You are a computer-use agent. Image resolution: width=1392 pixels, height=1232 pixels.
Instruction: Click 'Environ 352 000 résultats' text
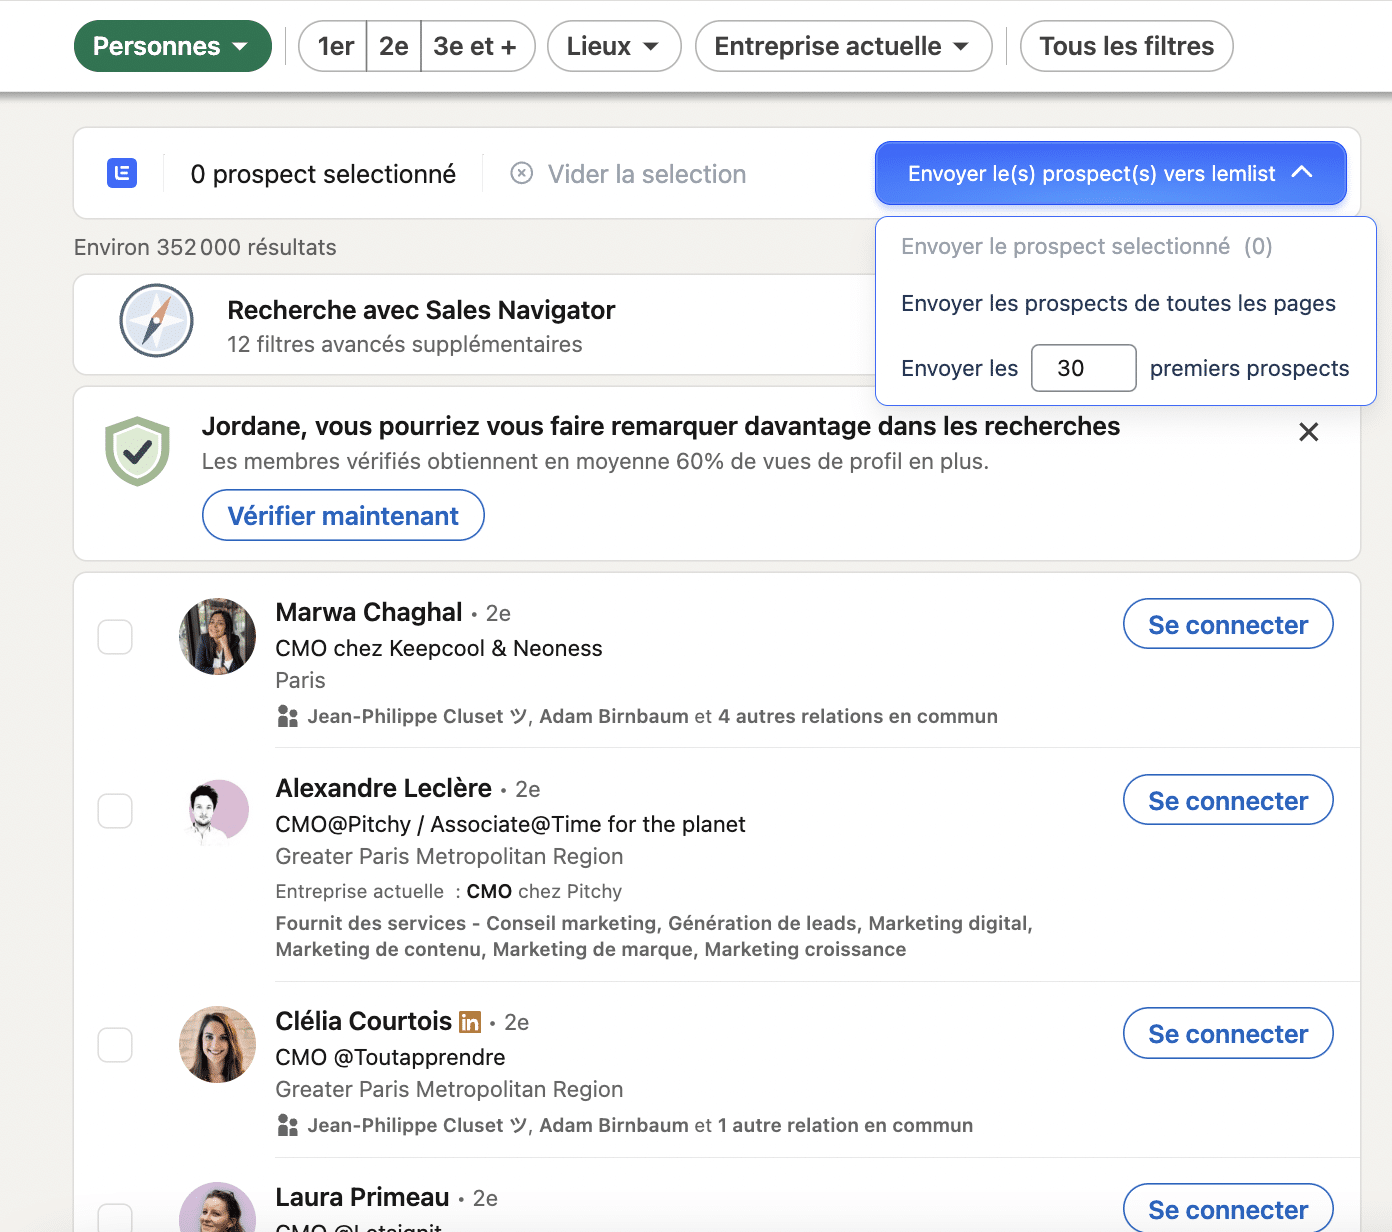coord(205,247)
